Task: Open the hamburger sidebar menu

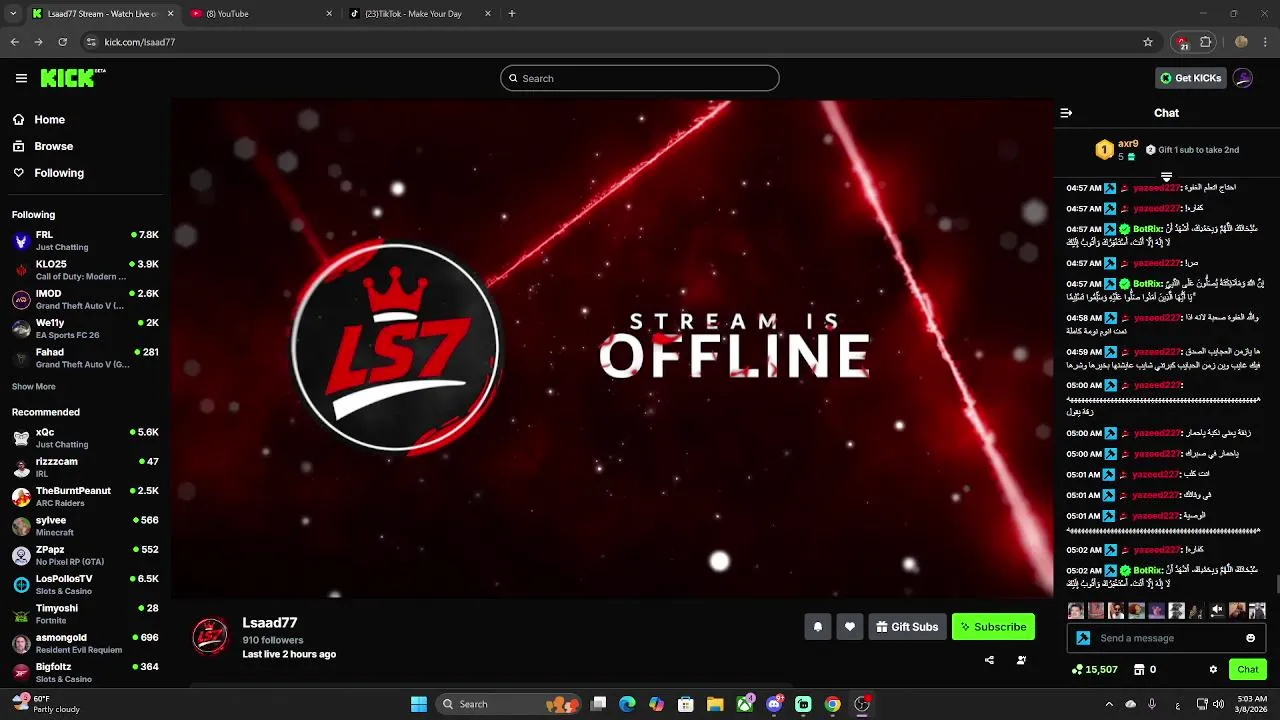Action: point(21,78)
